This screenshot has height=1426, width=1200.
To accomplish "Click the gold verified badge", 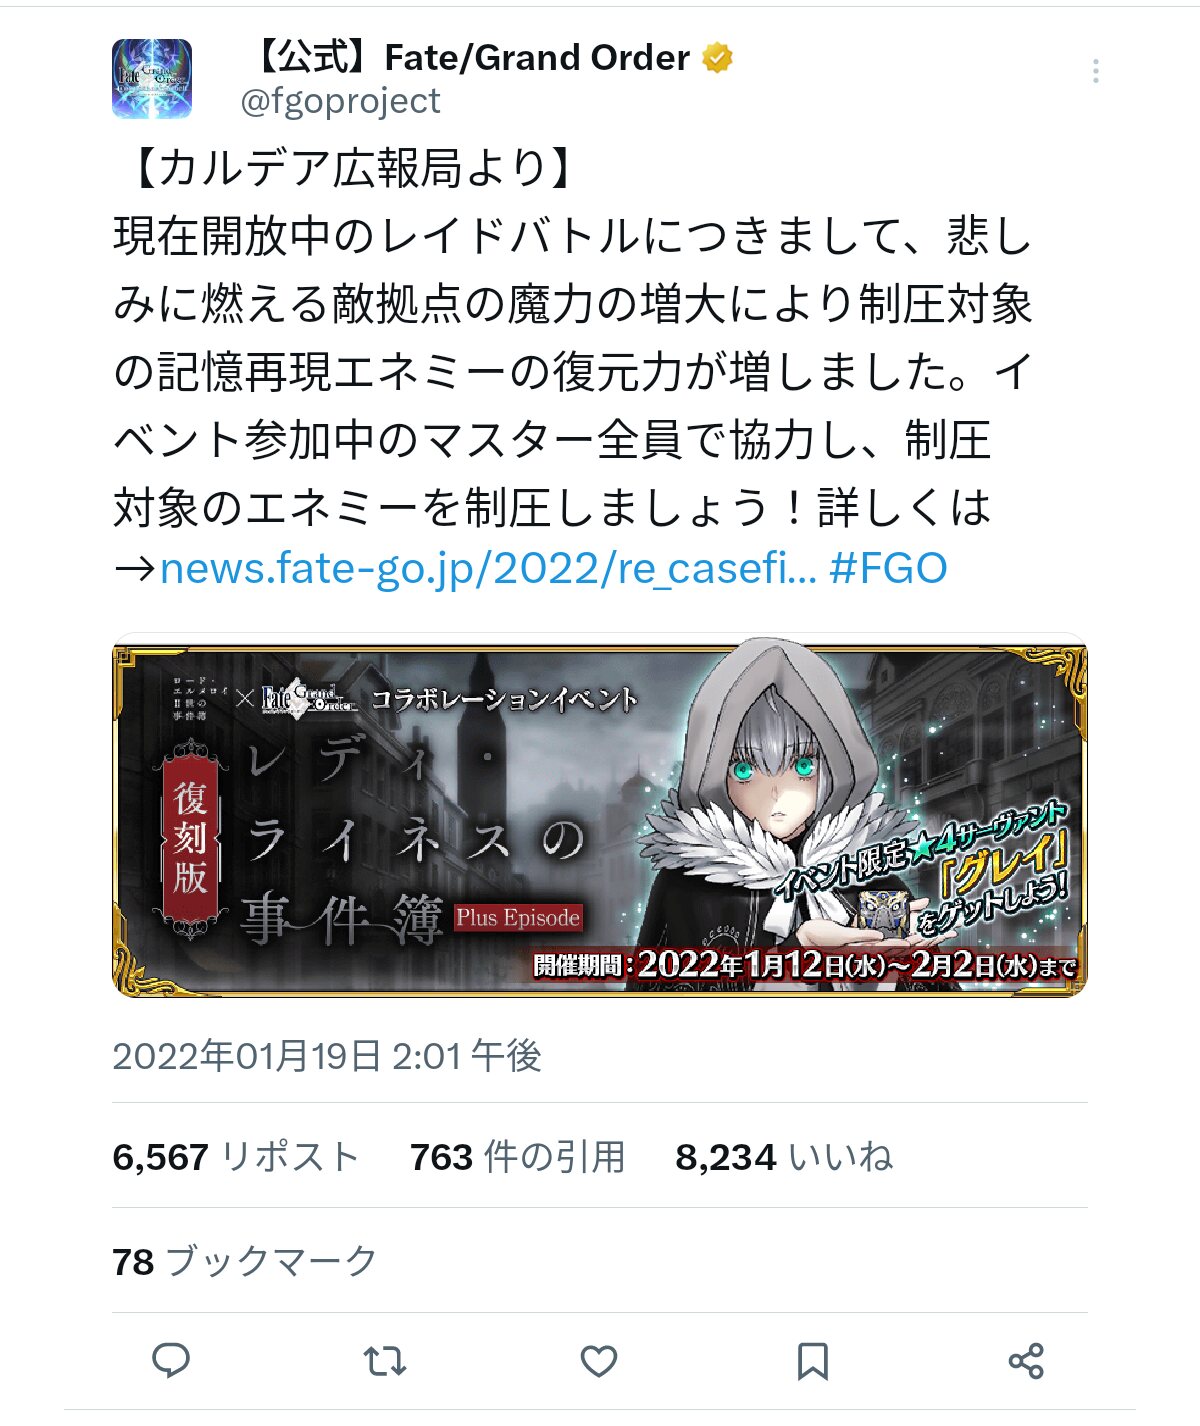I will click(x=717, y=58).
